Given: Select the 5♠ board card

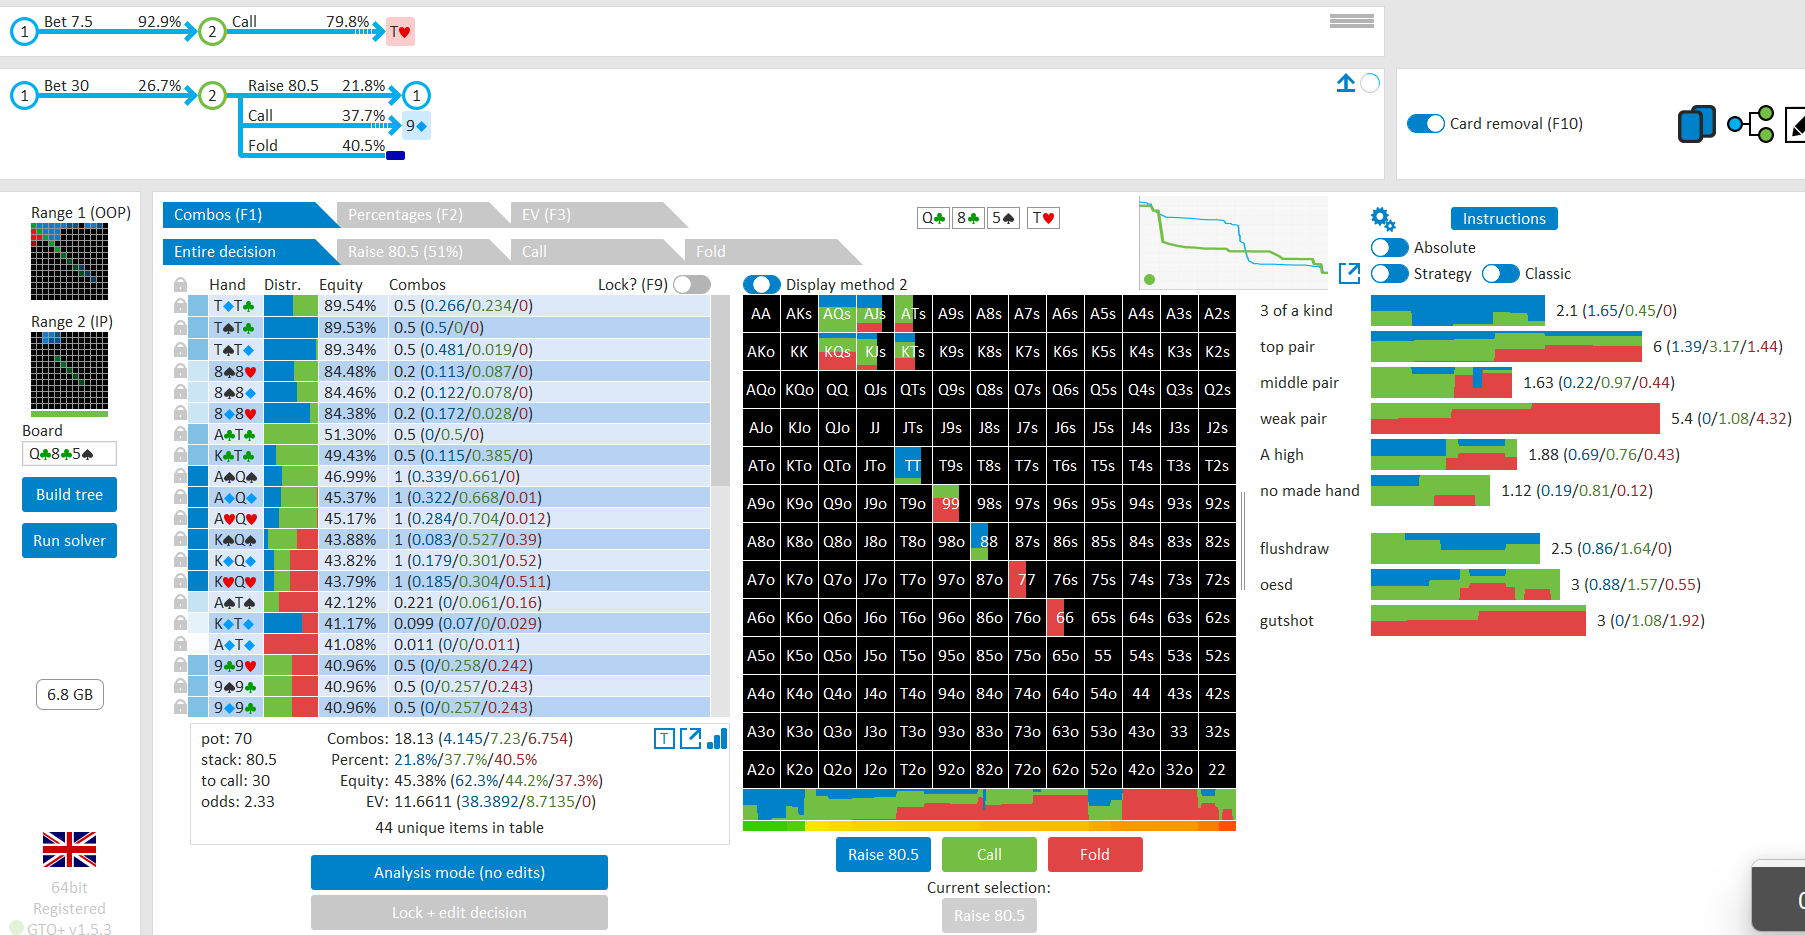Looking at the screenshot, I should (1003, 218).
